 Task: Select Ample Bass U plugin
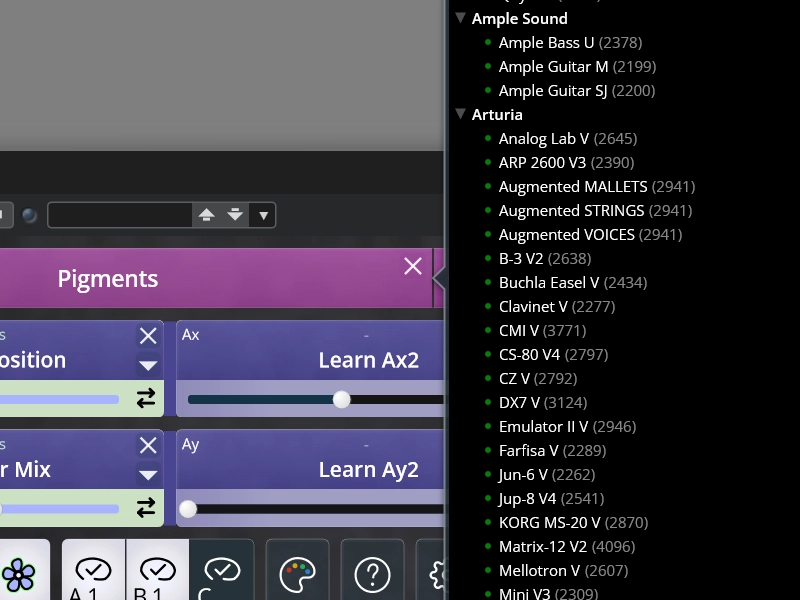coord(570,43)
